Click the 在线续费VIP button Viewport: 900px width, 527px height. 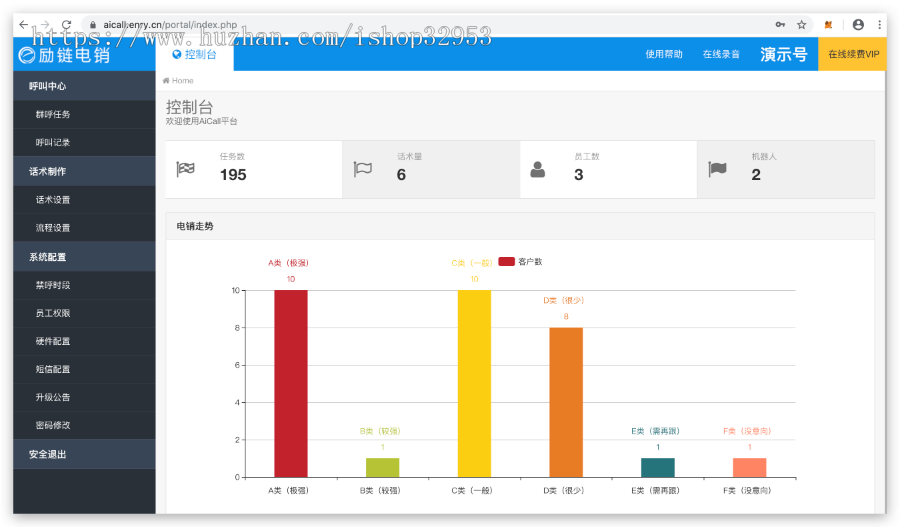(853, 55)
